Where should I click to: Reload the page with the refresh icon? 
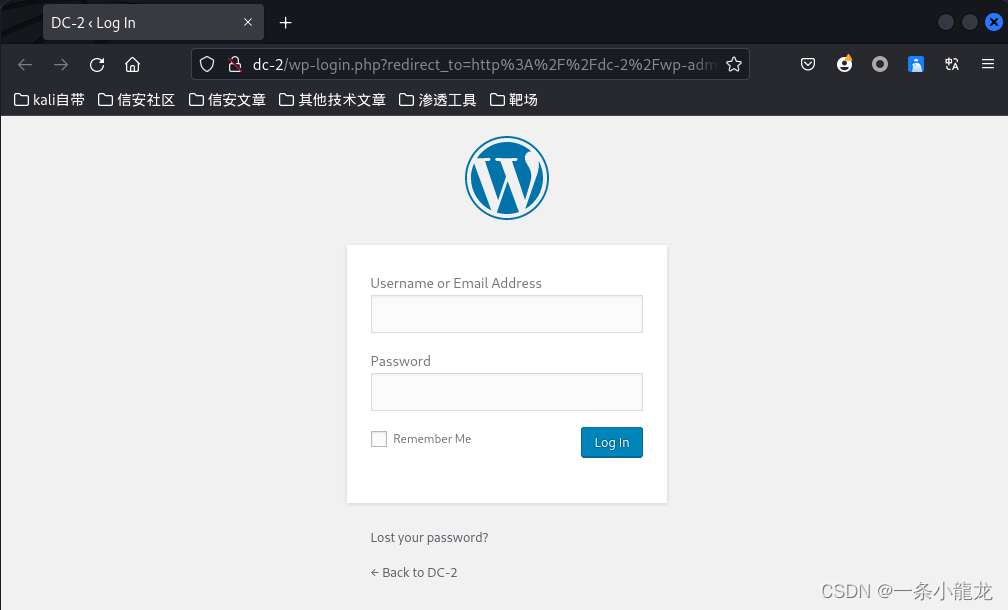pos(97,64)
